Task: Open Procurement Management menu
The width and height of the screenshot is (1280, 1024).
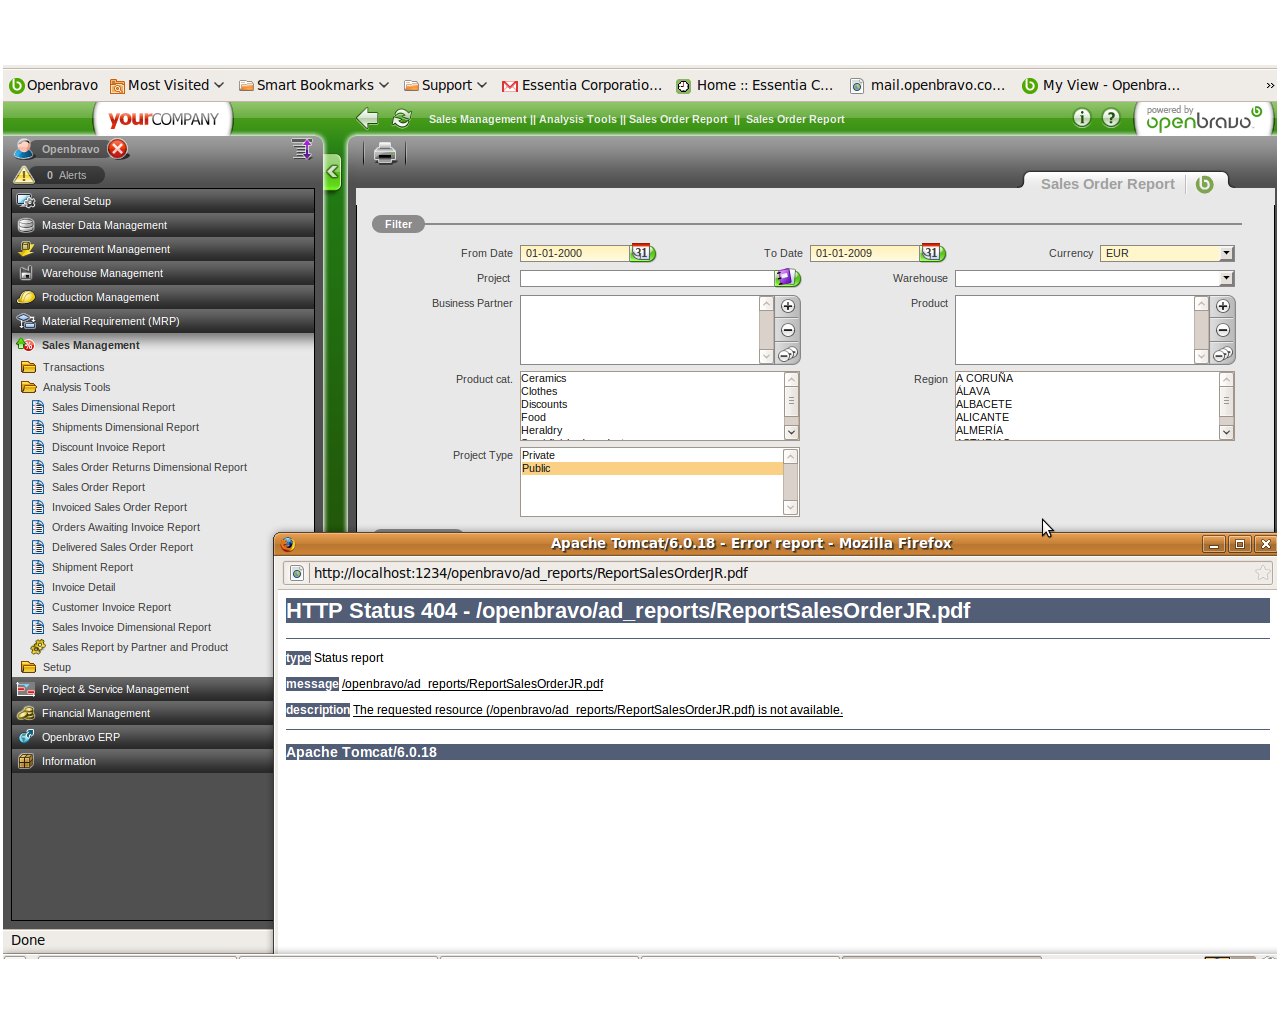Action: coord(163,249)
